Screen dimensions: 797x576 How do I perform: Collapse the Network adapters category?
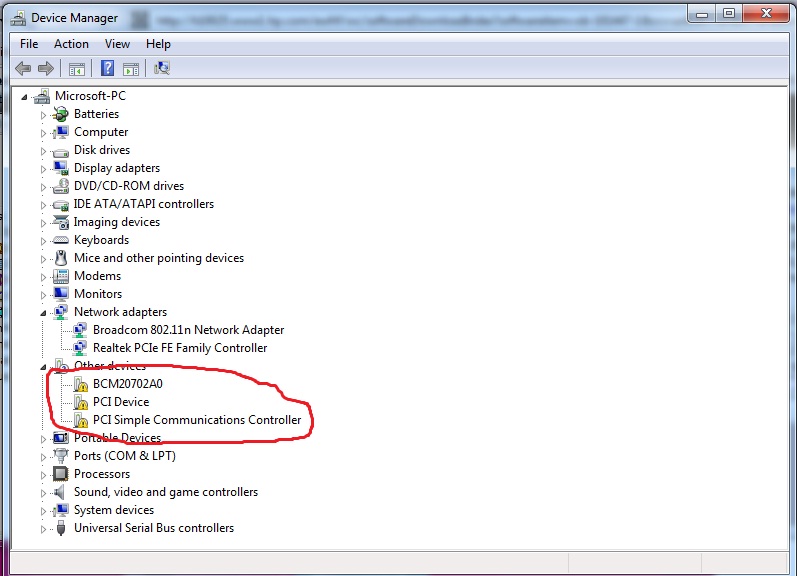coord(43,313)
